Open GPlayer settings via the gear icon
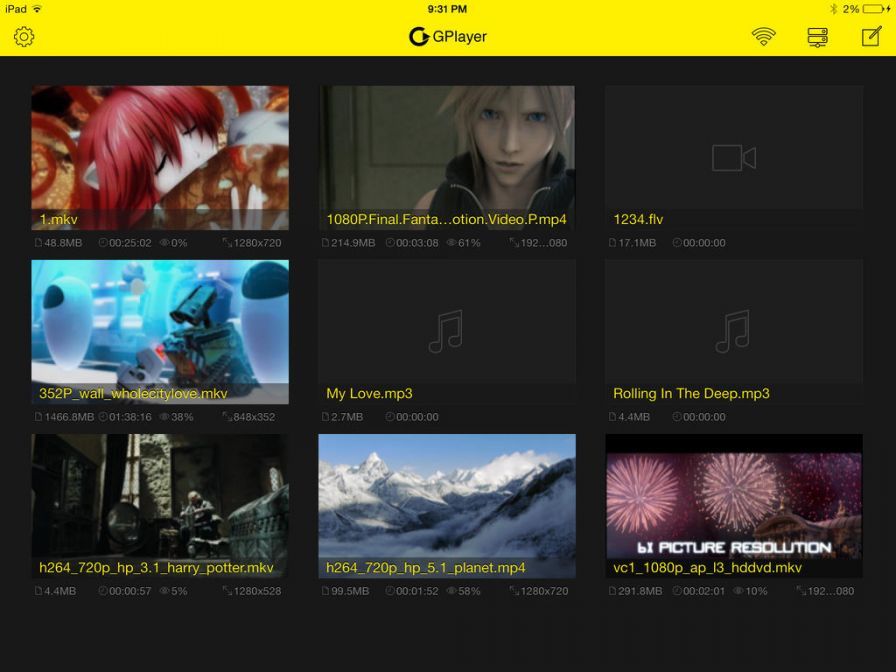896x672 pixels. [24, 36]
